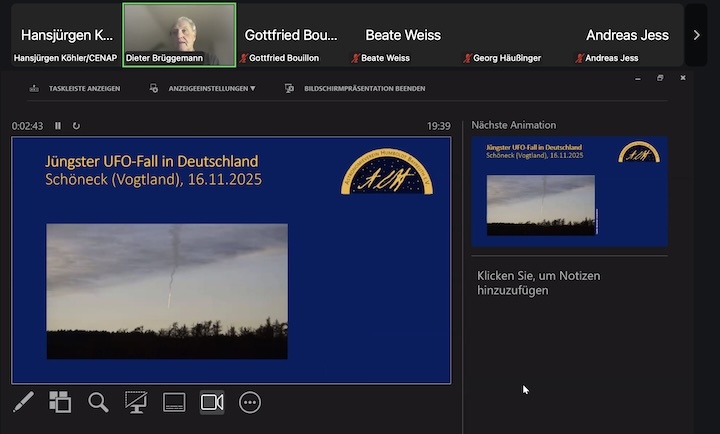Toggle subtitles icon in presenter toolbar

click(174, 402)
